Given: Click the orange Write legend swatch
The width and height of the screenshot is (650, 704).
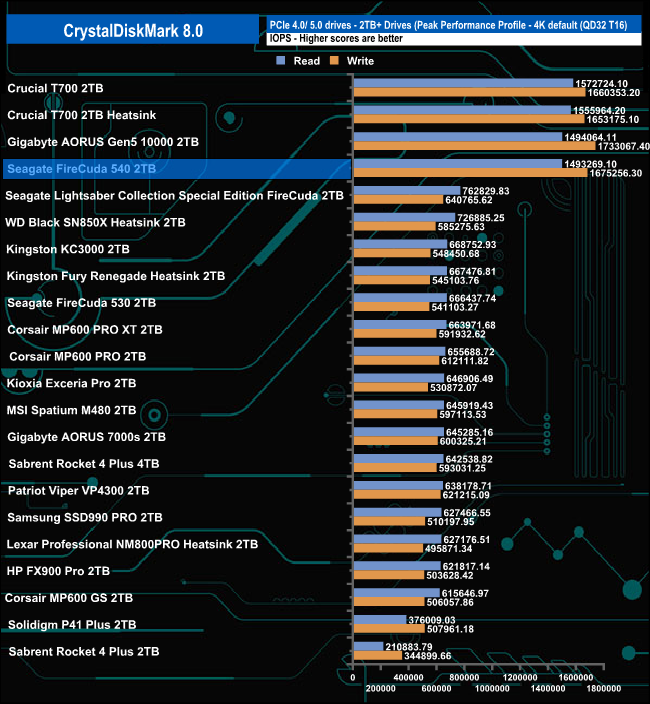Looking at the screenshot, I should (334, 61).
